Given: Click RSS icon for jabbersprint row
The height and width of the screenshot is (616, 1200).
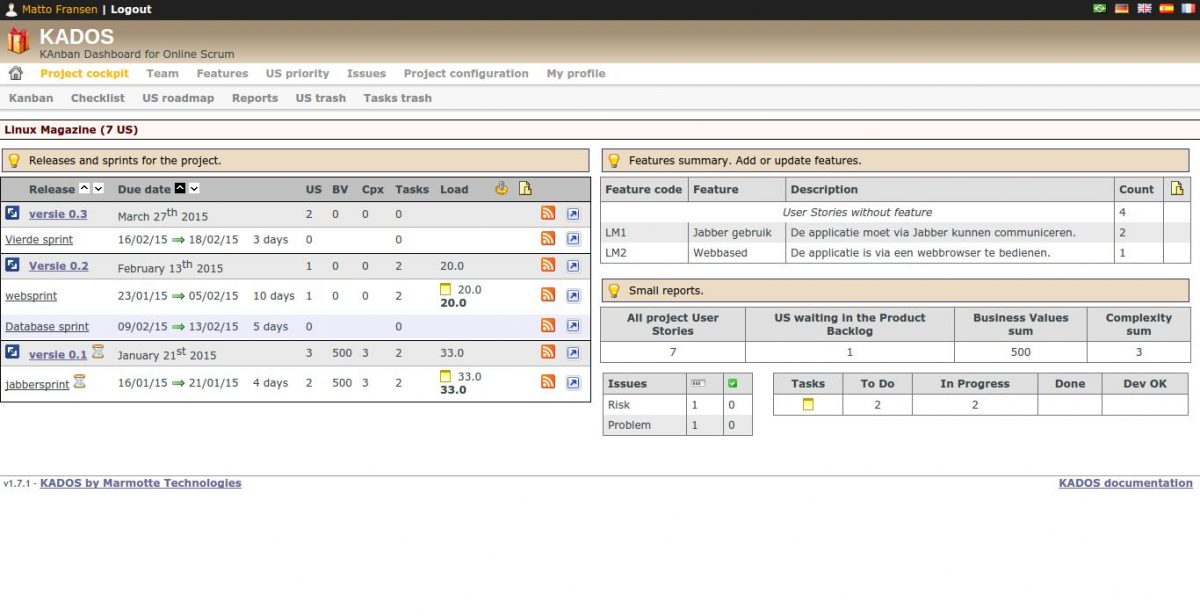Looking at the screenshot, I should [x=548, y=382].
